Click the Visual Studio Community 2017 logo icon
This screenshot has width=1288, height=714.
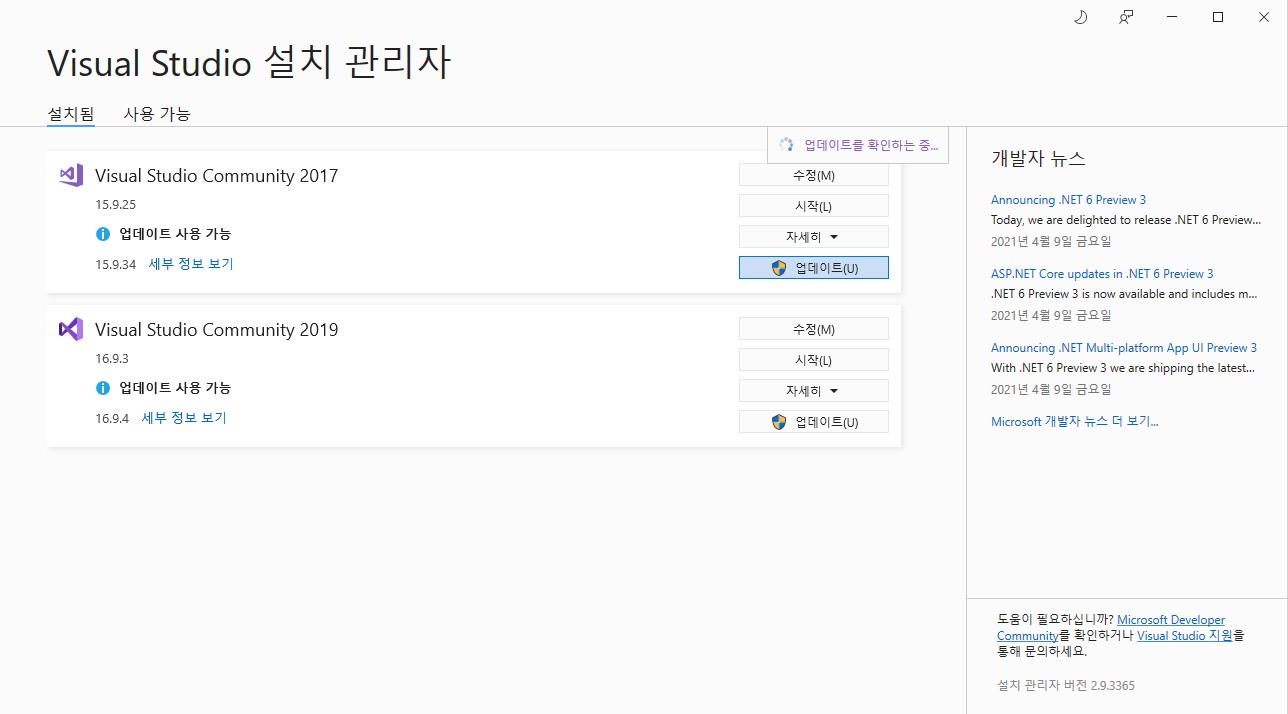[x=71, y=175]
